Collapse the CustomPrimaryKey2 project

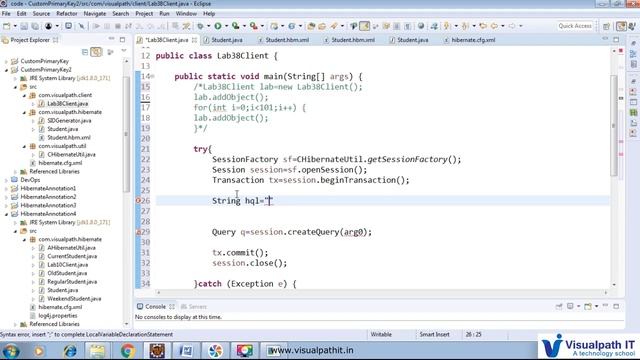[x=6, y=70]
